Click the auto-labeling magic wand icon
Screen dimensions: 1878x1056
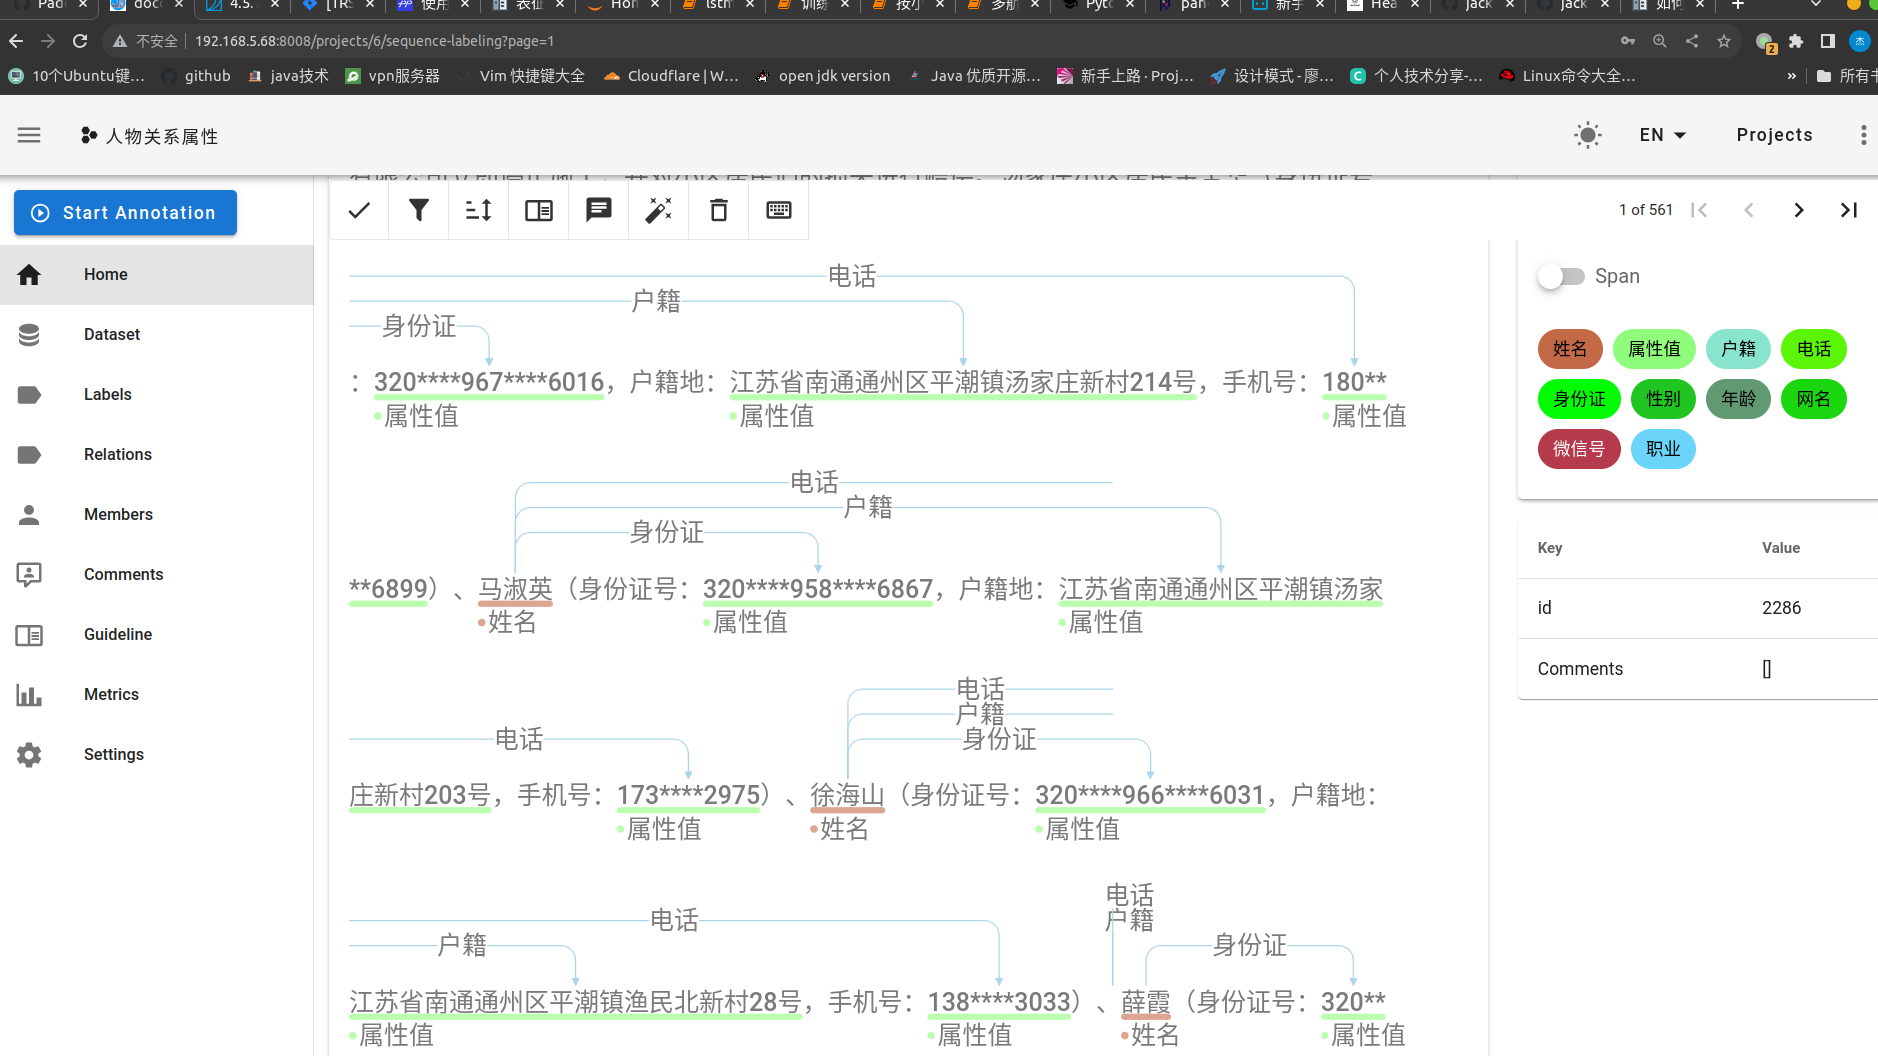[x=659, y=210]
